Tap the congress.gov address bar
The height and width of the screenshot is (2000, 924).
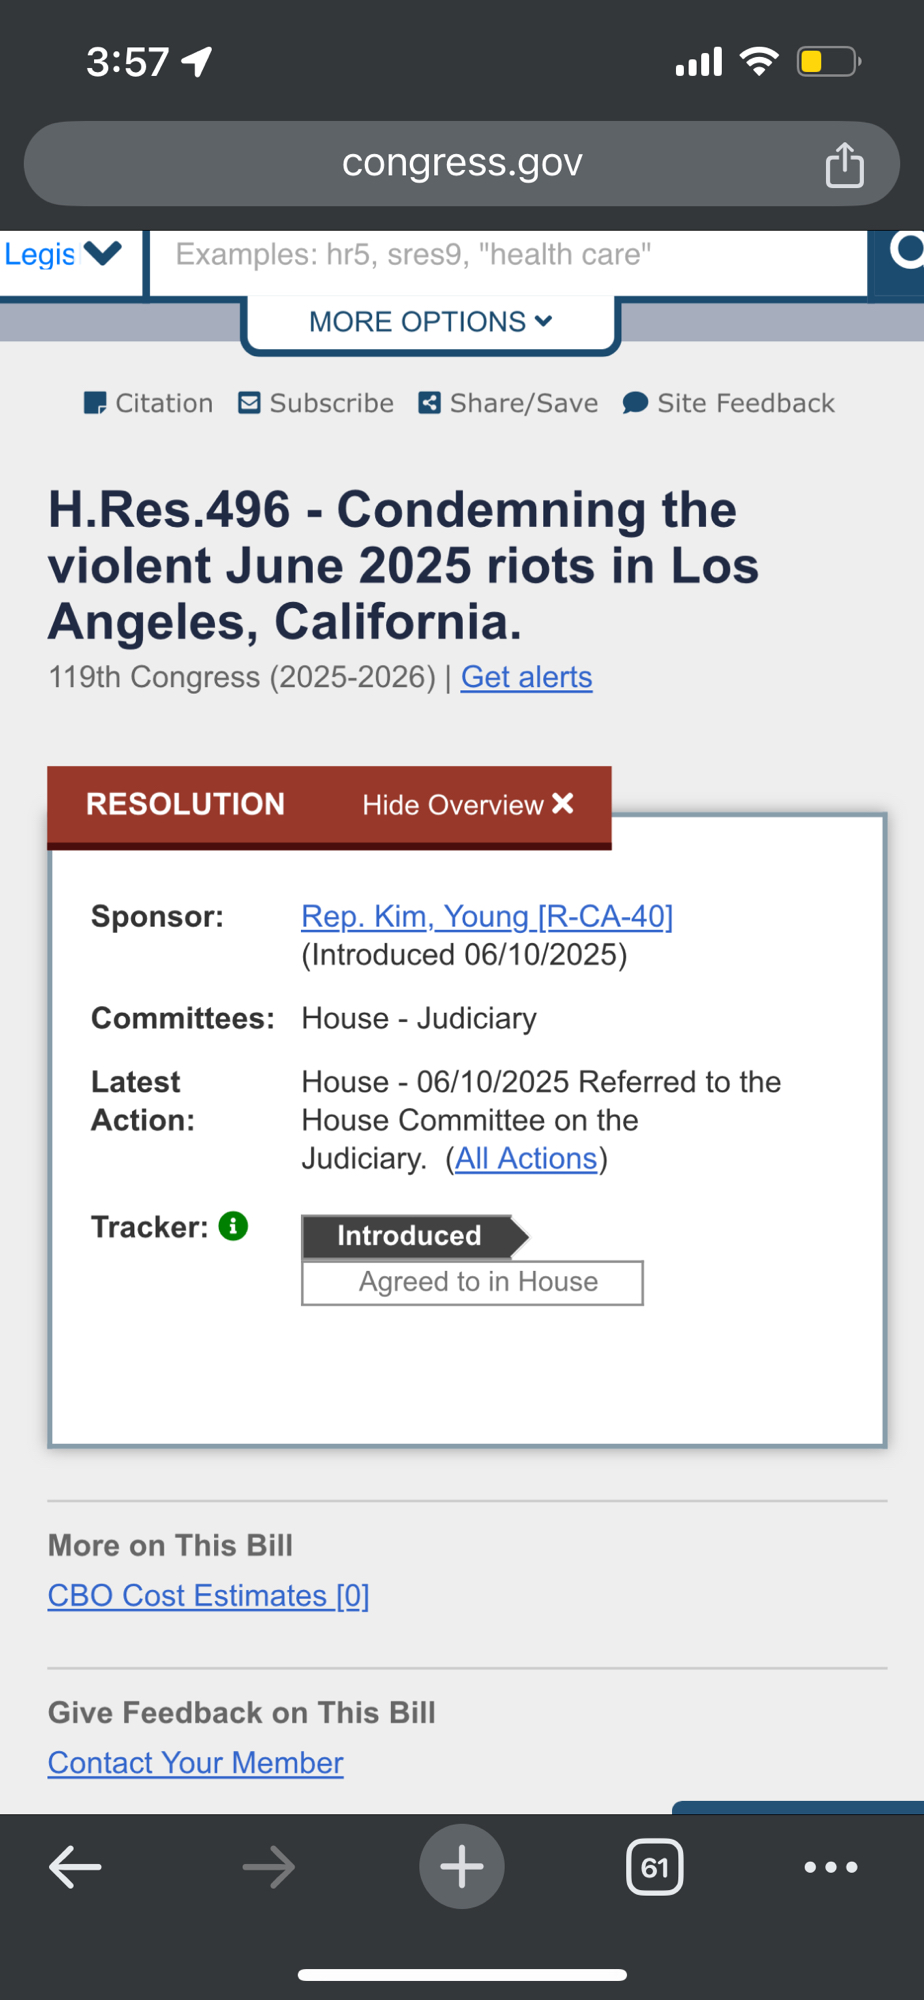[x=462, y=163]
